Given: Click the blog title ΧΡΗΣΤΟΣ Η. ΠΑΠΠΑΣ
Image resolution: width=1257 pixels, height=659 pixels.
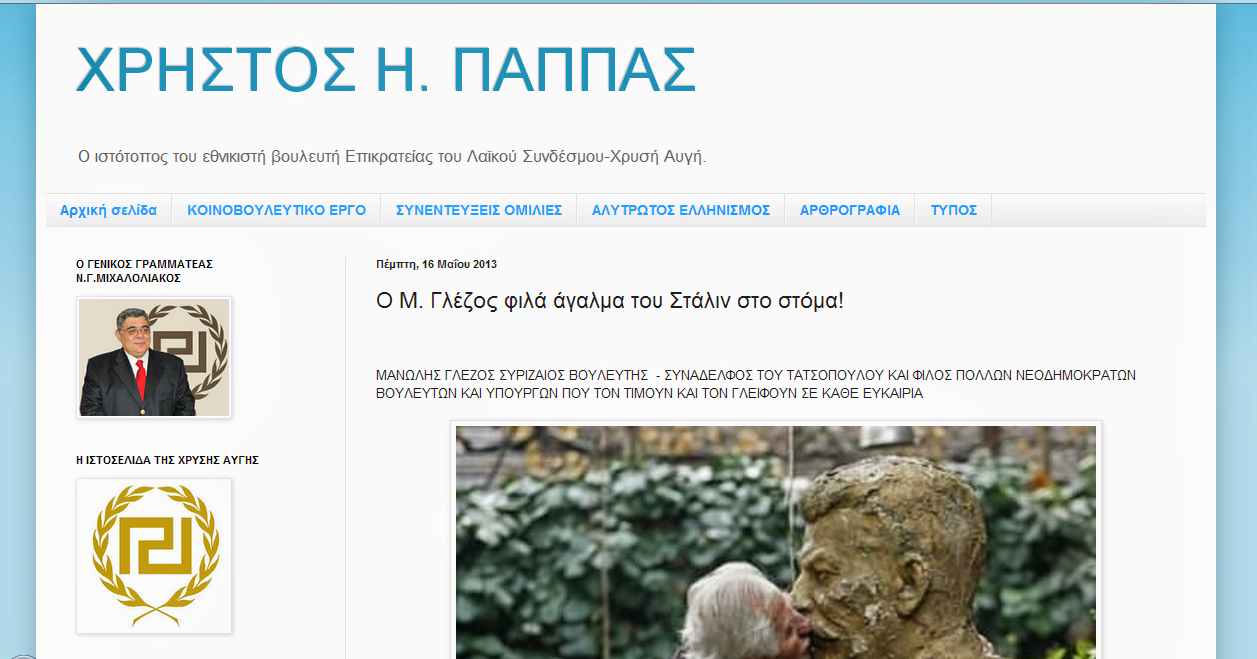Looking at the screenshot, I should tap(386, 70).
